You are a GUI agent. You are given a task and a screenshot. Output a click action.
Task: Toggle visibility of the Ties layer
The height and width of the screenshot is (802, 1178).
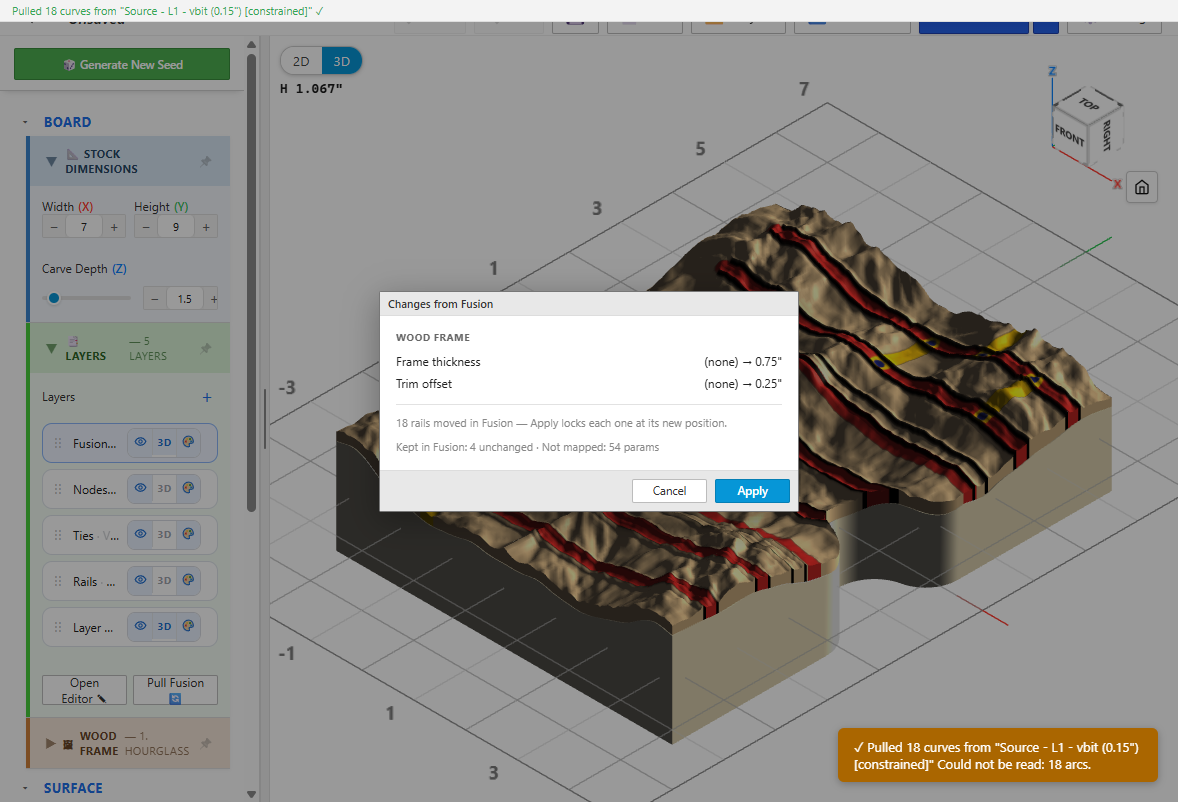tap(140, 534)
